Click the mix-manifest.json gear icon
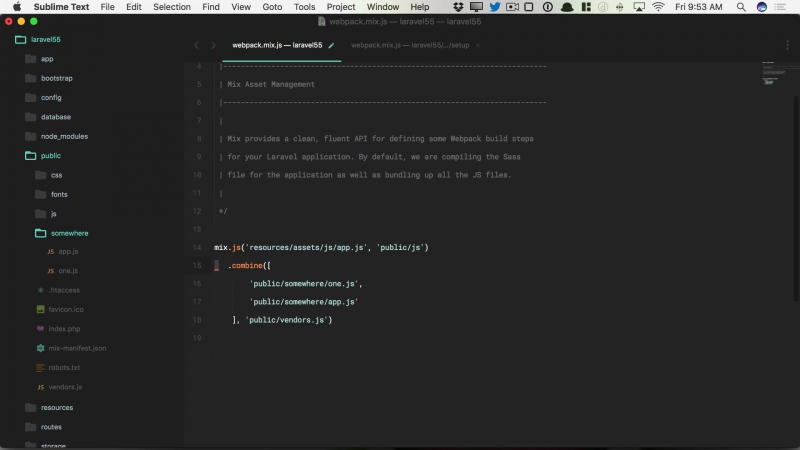The width and height of the screenshot is (800, 450). pos(40,348)
